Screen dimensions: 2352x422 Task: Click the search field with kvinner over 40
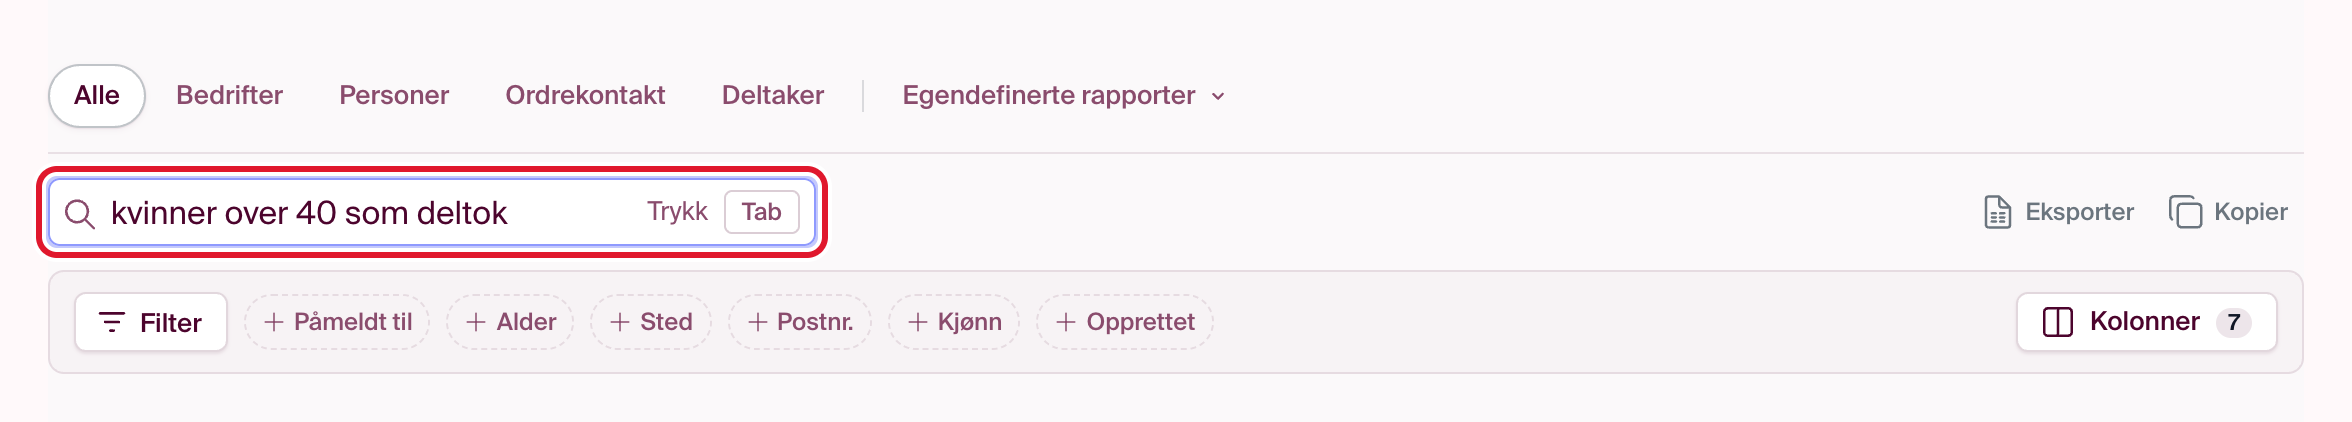(432, 212)
